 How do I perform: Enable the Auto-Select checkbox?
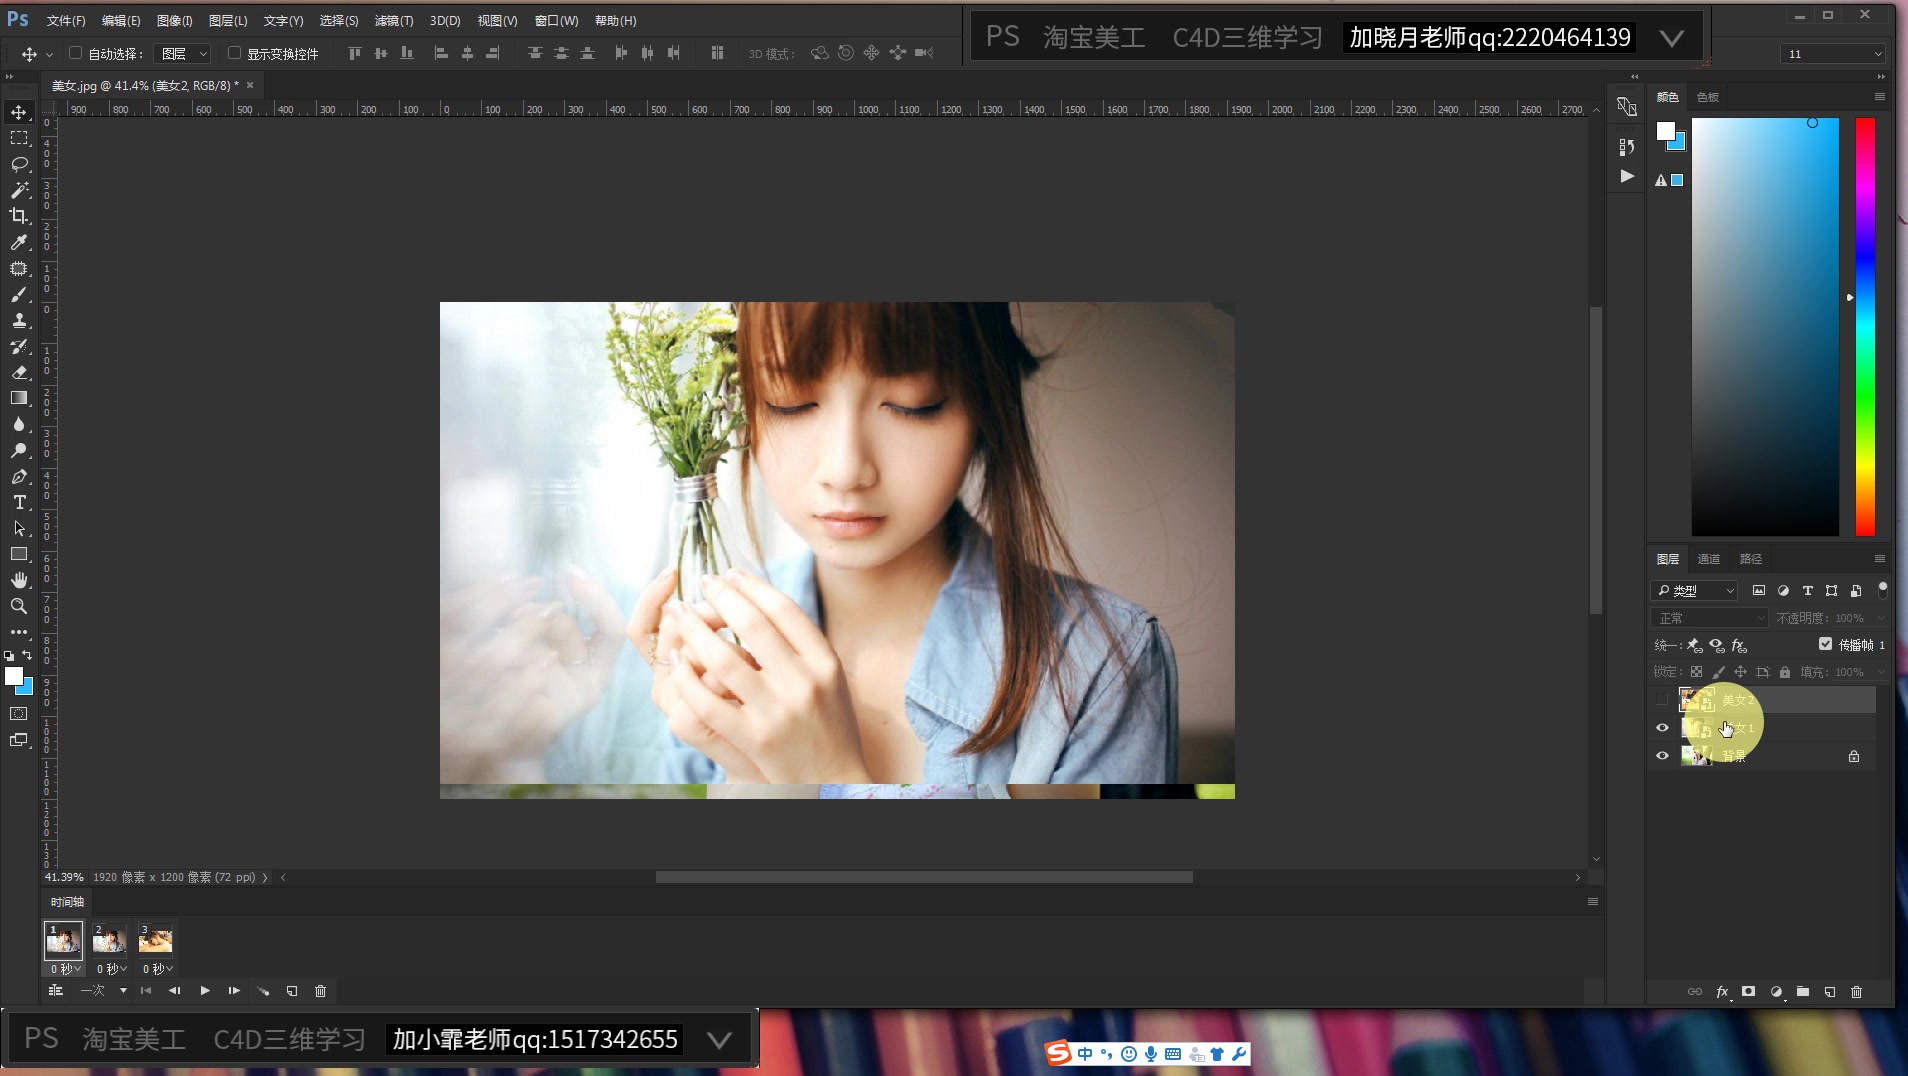pos(75,53)
